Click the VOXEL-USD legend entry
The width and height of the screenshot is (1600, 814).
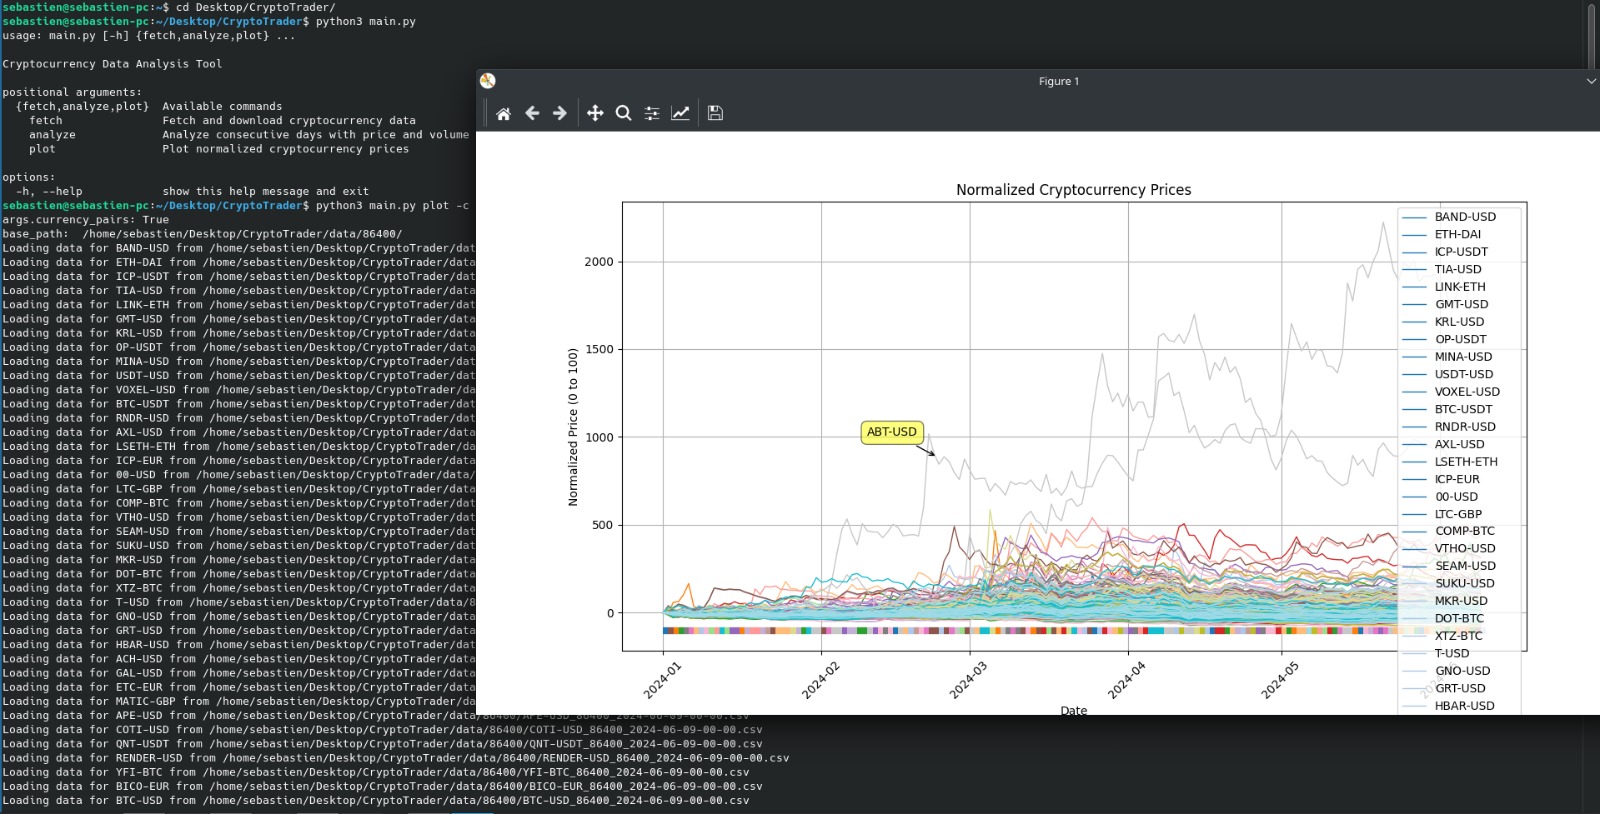pyautogui.click(x=1451, y=392)
